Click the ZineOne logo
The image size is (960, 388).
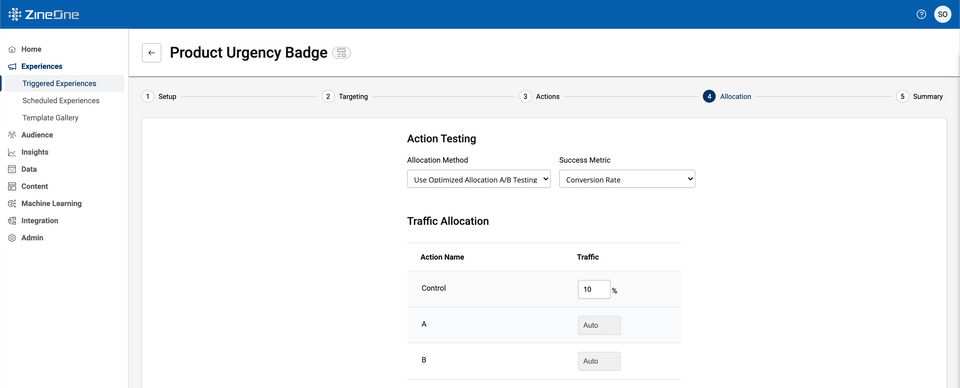(44, 14)
